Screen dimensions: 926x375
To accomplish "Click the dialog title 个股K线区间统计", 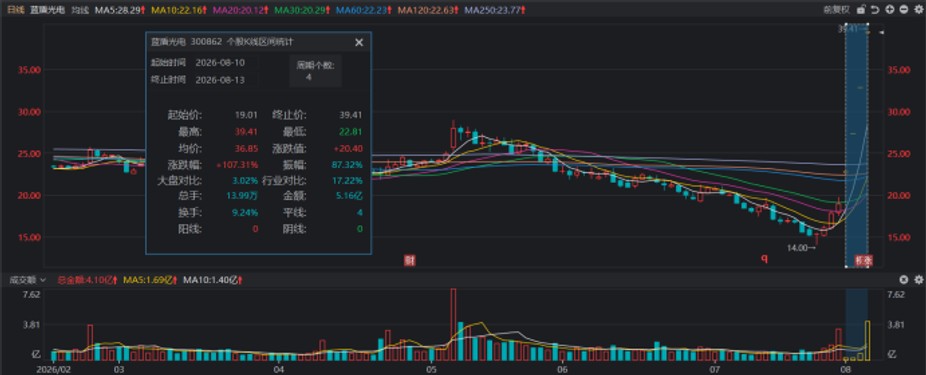I will pyautogui.click(x=260, y=42).
